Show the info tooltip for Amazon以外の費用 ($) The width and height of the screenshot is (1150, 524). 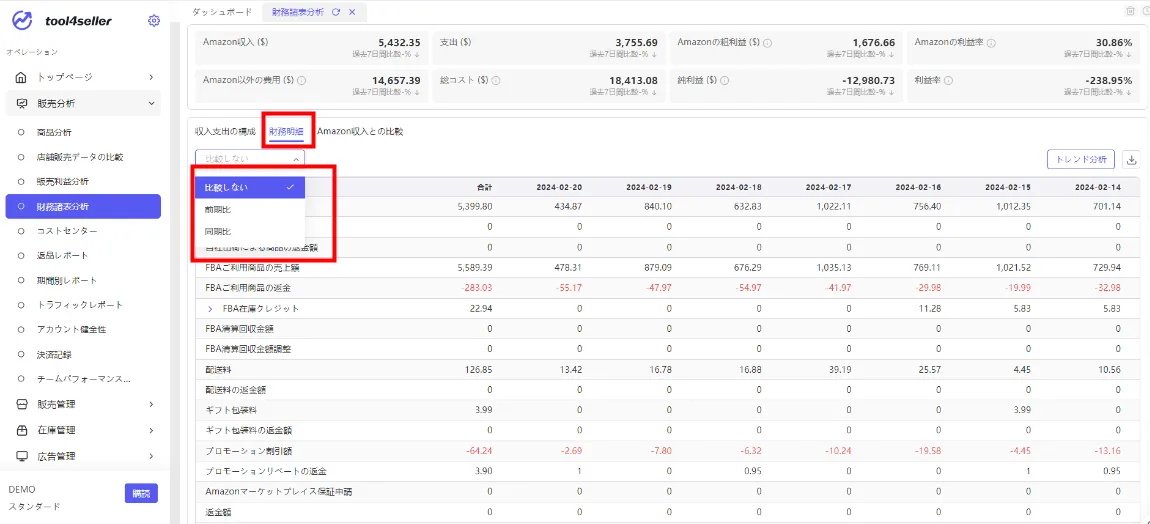[301, 81]
